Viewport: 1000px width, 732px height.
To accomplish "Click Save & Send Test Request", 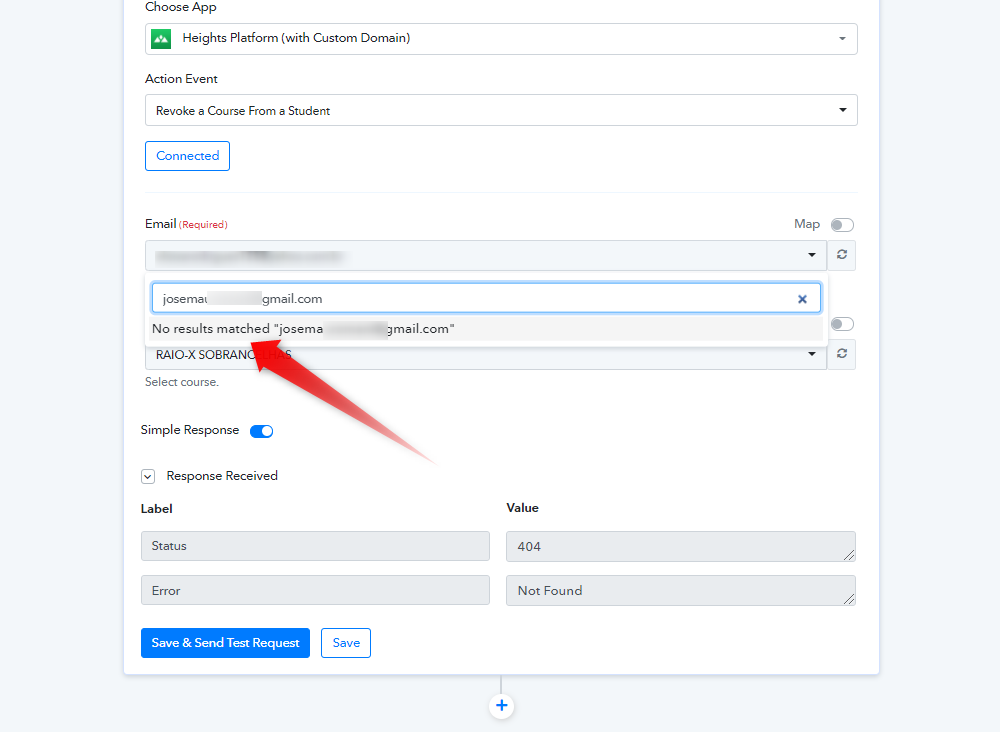I will tap(225, 643).
